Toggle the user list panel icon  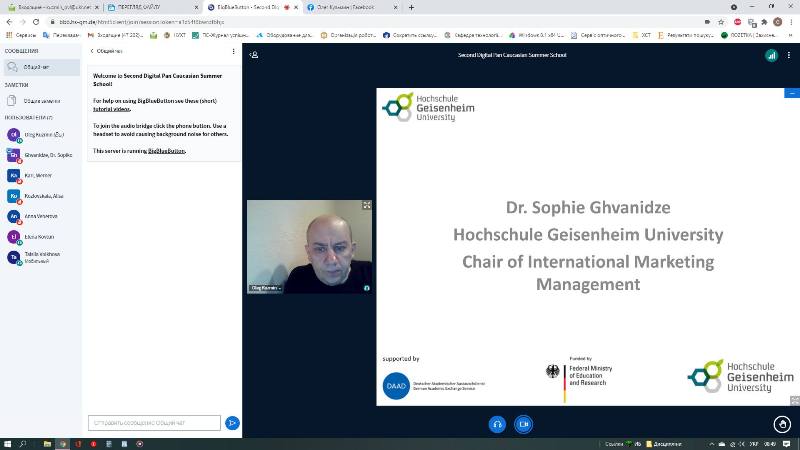pos(254,55)
